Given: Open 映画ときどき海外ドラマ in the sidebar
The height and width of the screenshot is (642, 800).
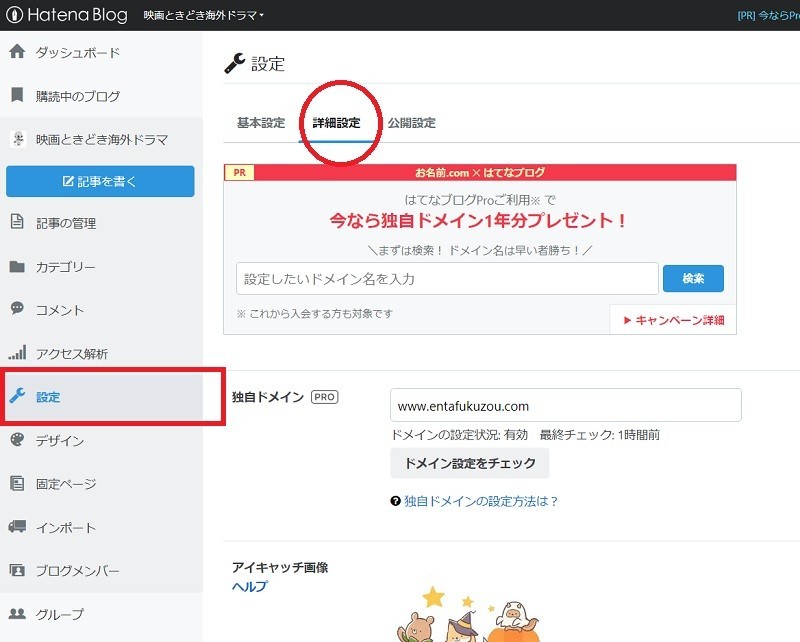Looking at the screenshot, I should point(101,139).
